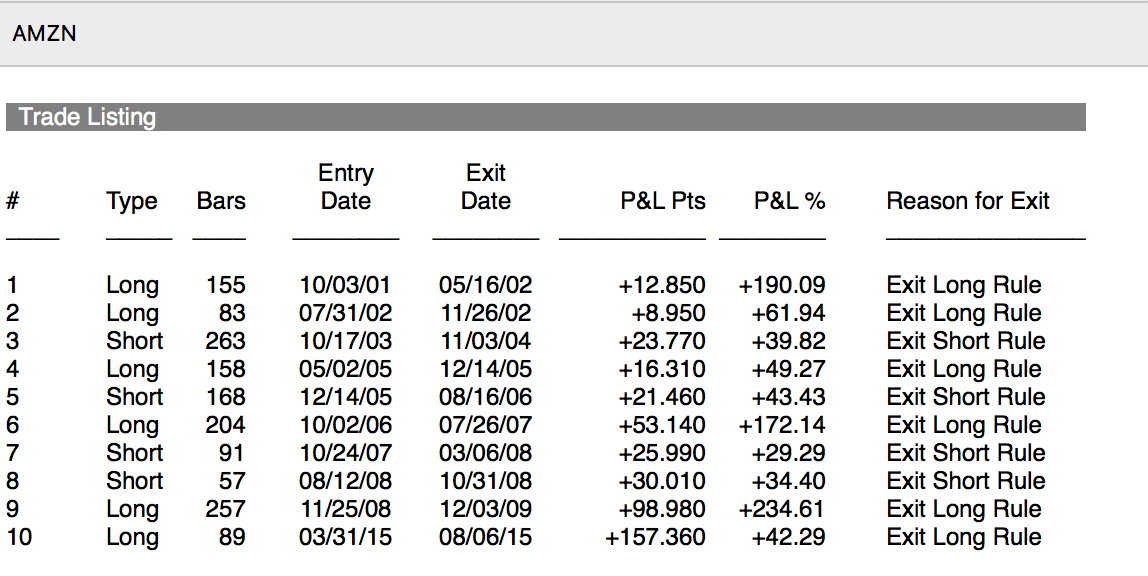1148x576 pixels.
Task: Click the P&L % column header
Action: (x=789, y=201)
